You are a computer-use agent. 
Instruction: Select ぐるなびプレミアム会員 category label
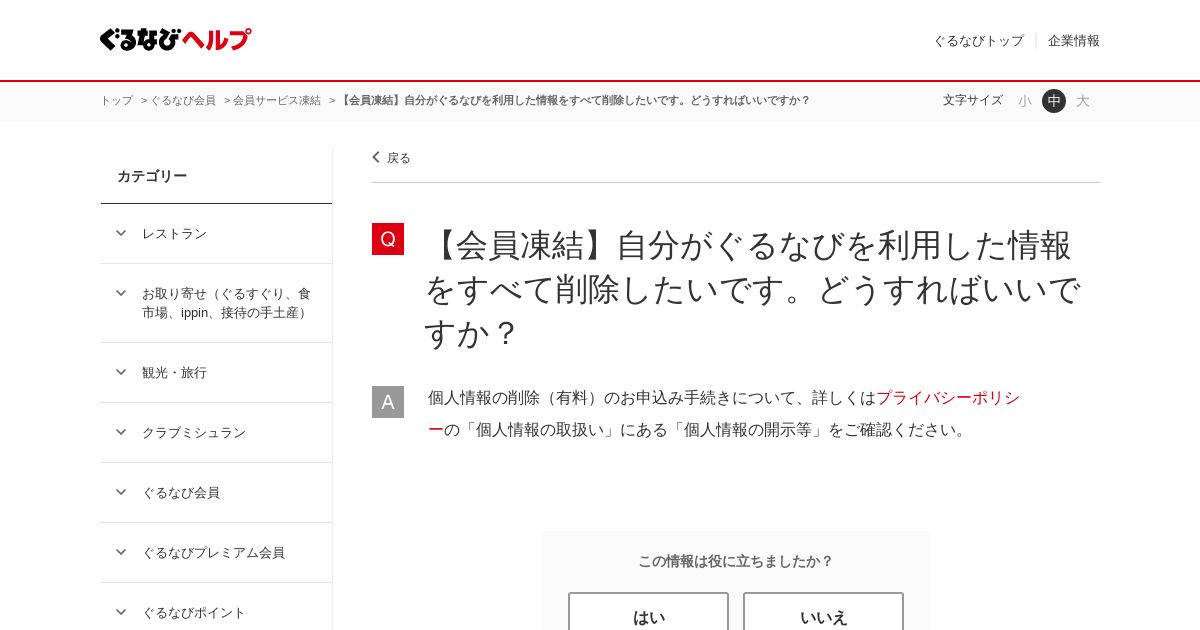click(213, 553)
